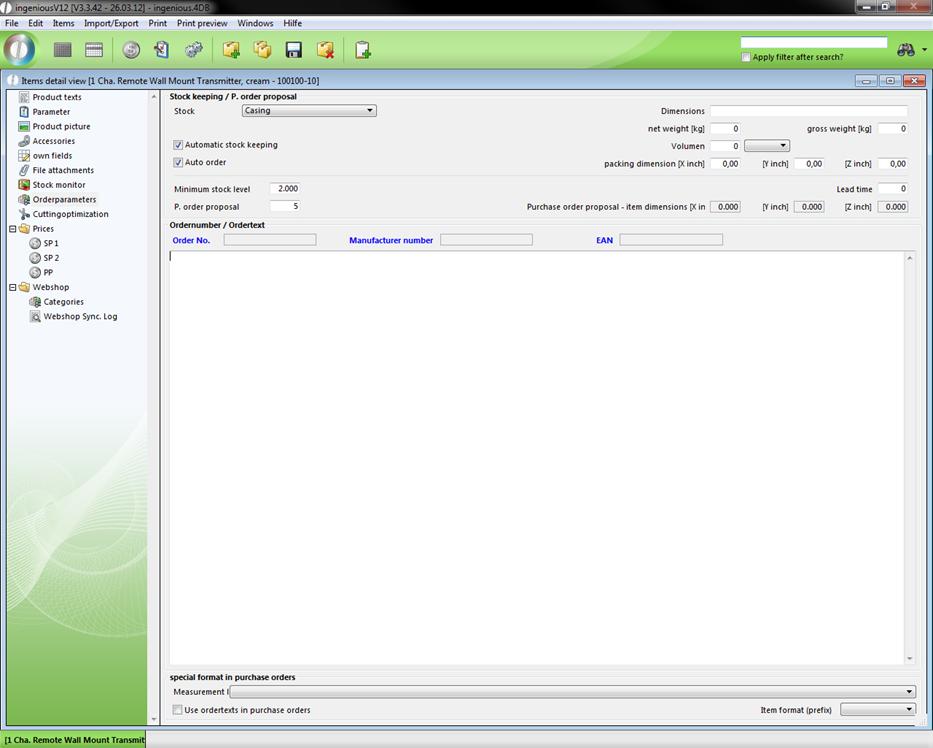933x748 pixels.
Task: Open the Print preview menu
Action: click(202, 23)
